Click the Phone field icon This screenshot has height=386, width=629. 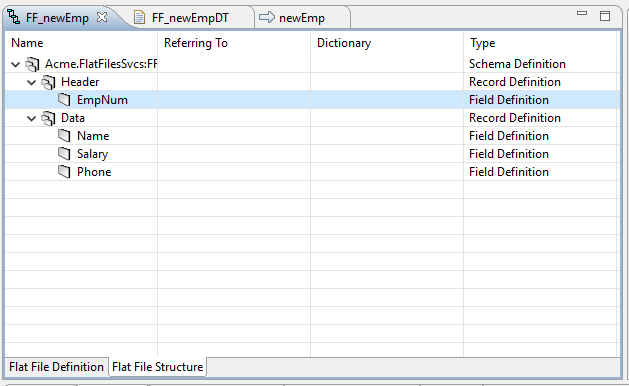tap(64, 172)
